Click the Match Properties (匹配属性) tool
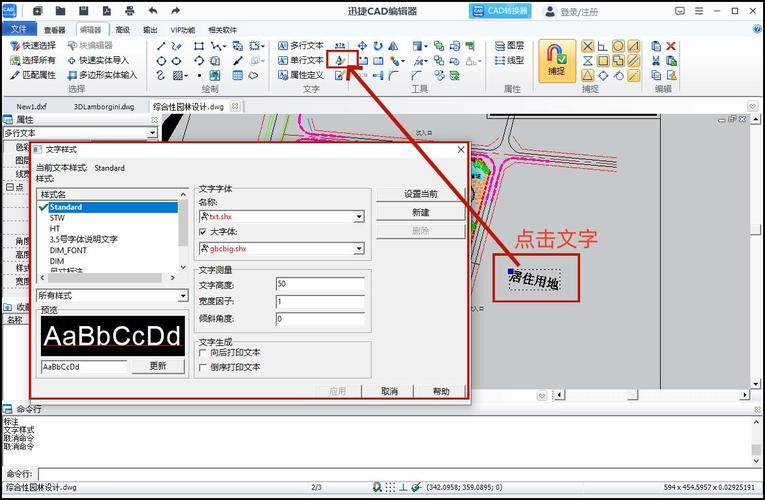This screenshot has height=500, width=765. 32,75
